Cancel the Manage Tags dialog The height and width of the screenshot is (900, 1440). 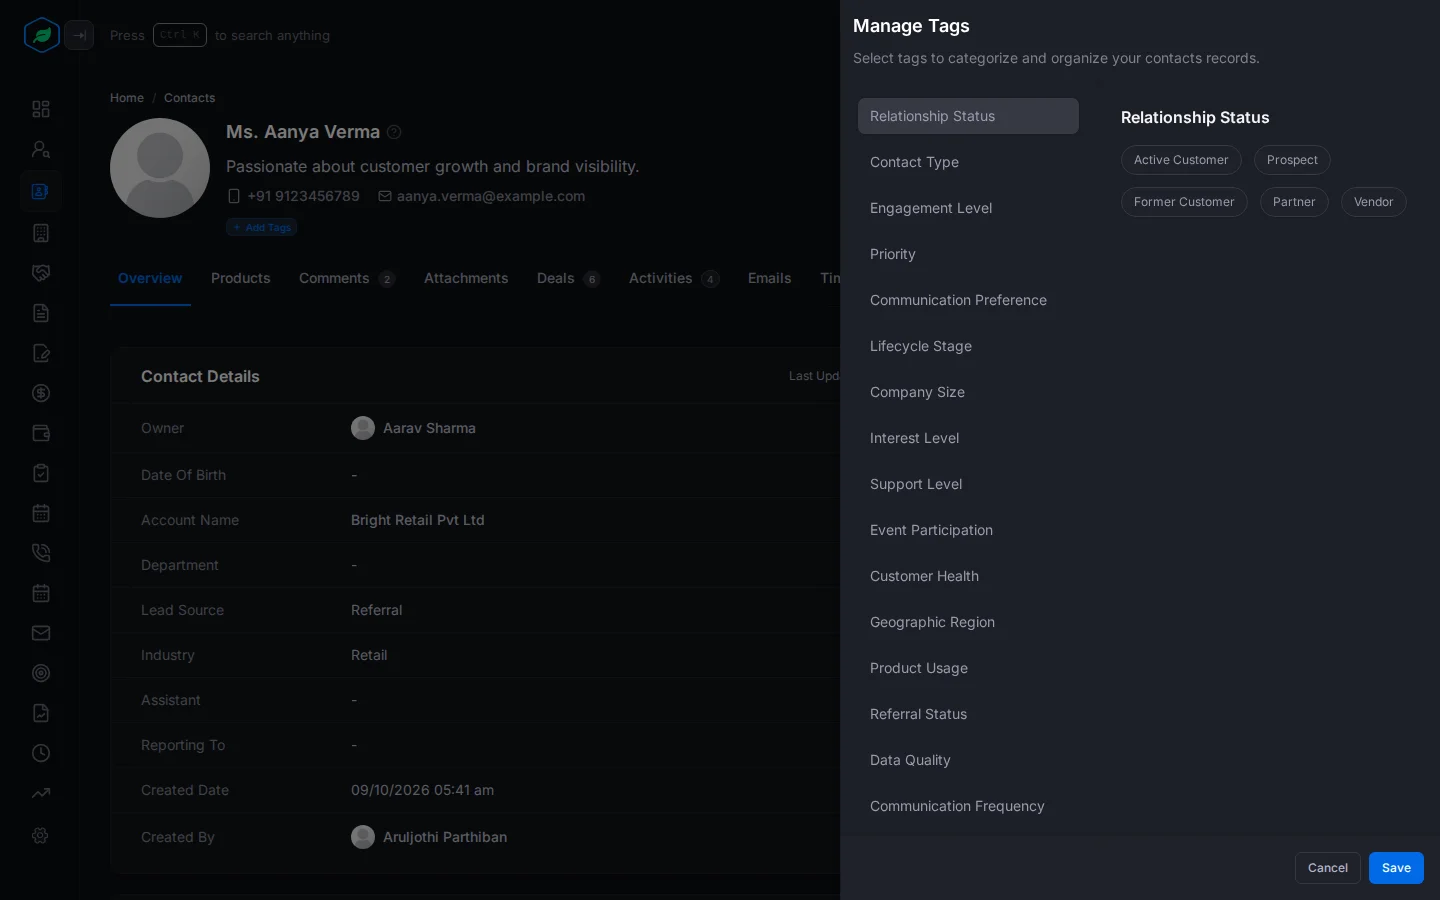tap(1328, 868)
